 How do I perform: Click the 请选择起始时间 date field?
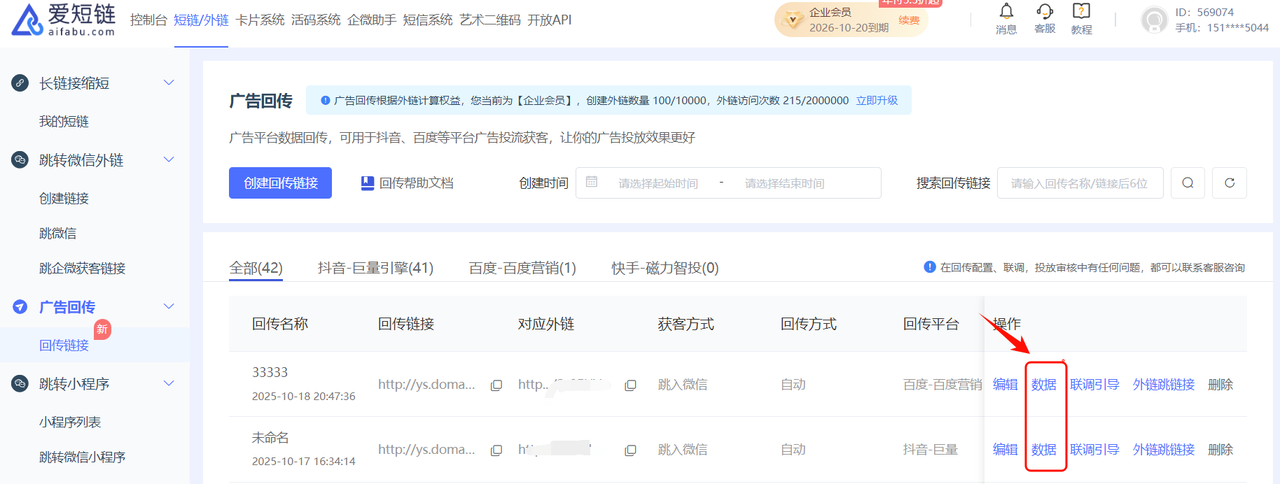tap(657, 184)
